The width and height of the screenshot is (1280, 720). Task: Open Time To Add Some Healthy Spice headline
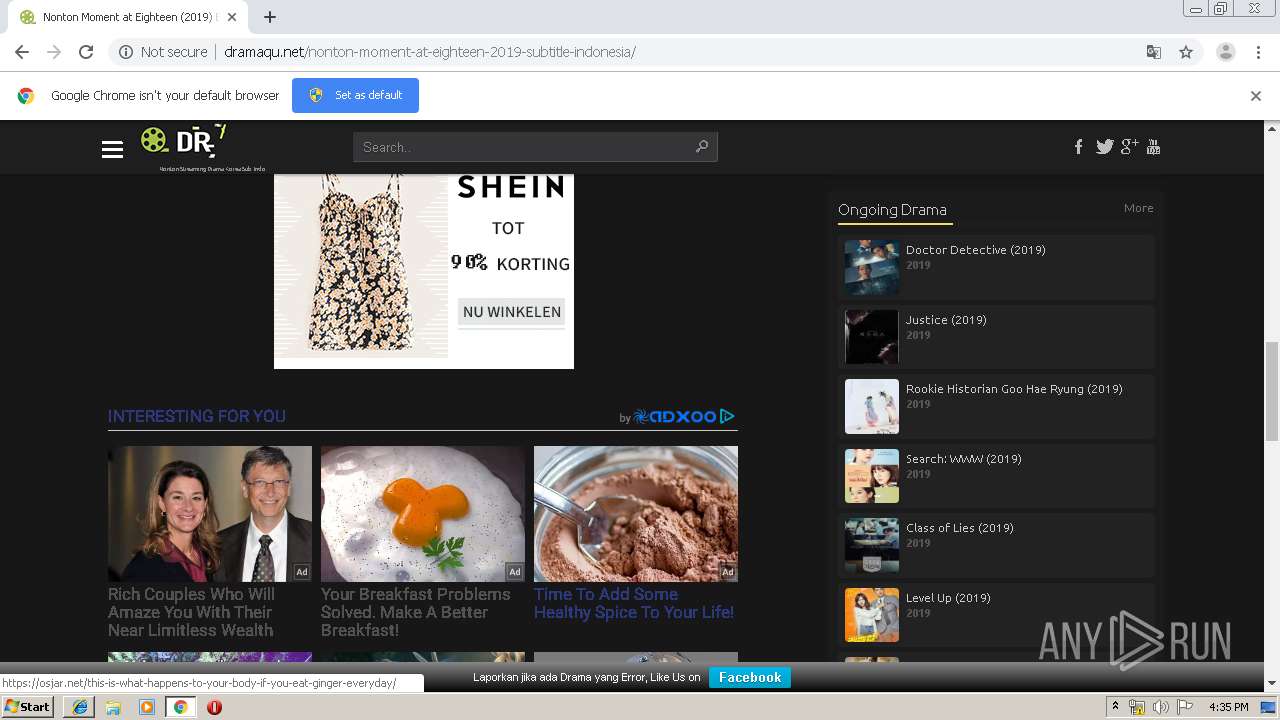(634, 603)
